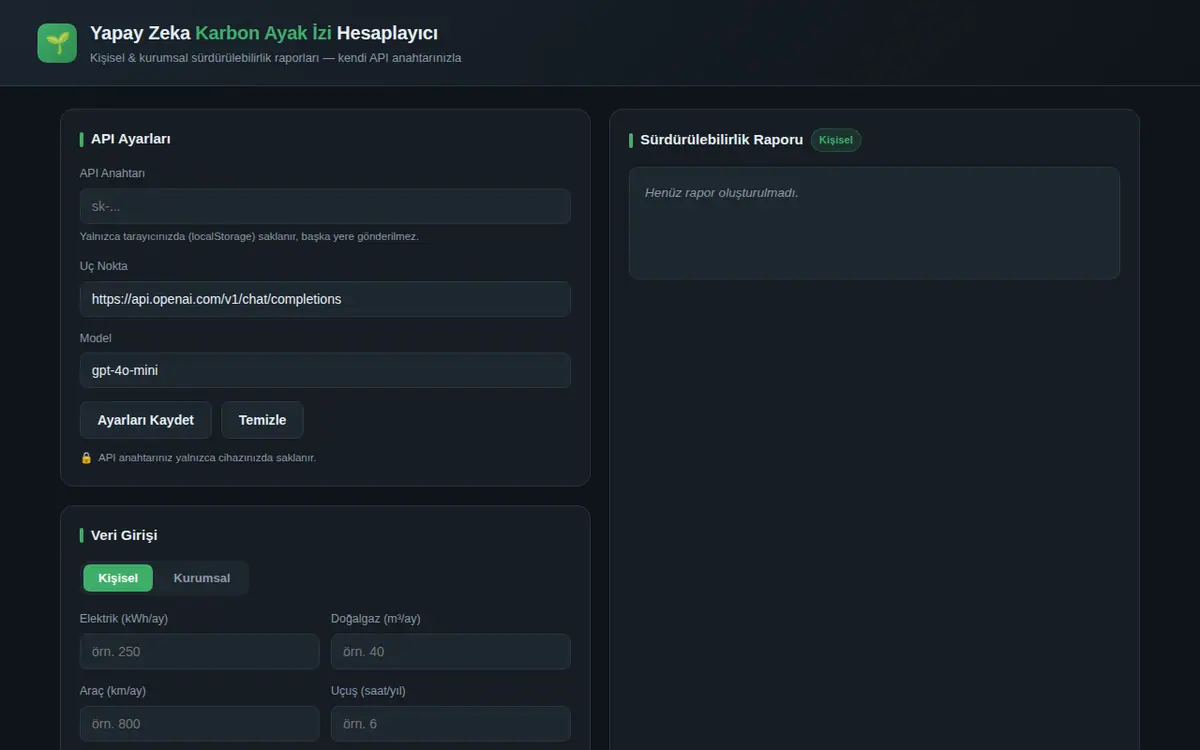This screenshot has height=750, width=1200.
Task: Click the Veri Girişi section heading
Action: [124, 535]
